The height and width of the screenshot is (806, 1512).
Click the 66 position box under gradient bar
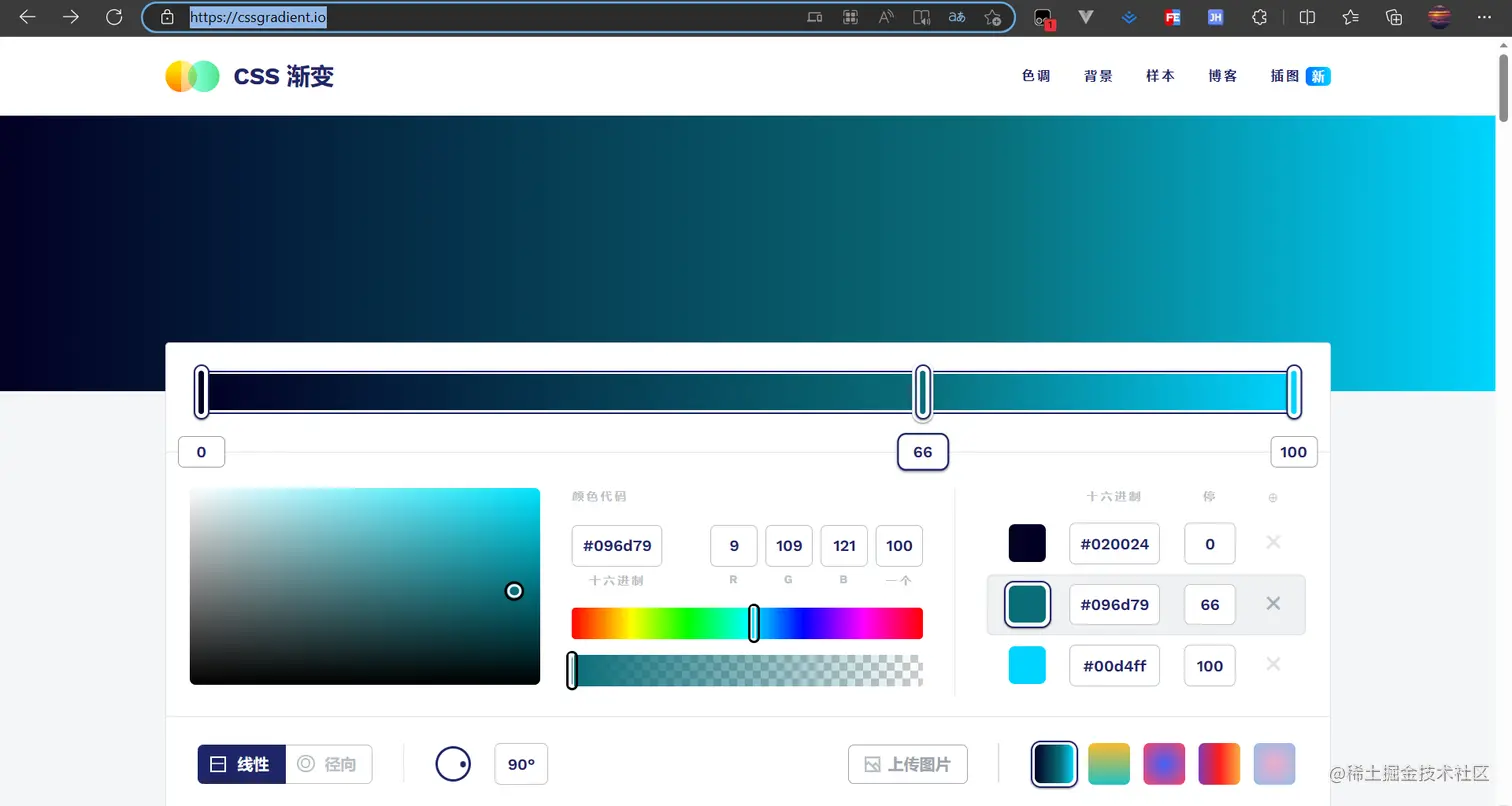pyautogui.click(x=923, y=452)
